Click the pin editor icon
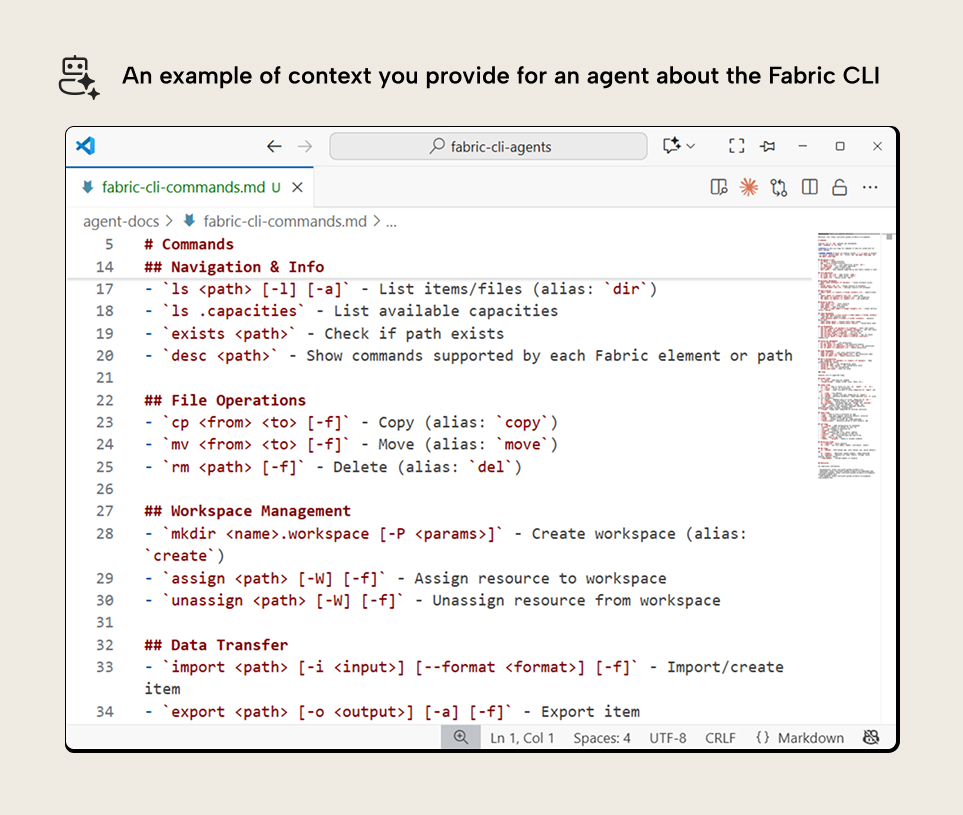 tap(767, 146)
